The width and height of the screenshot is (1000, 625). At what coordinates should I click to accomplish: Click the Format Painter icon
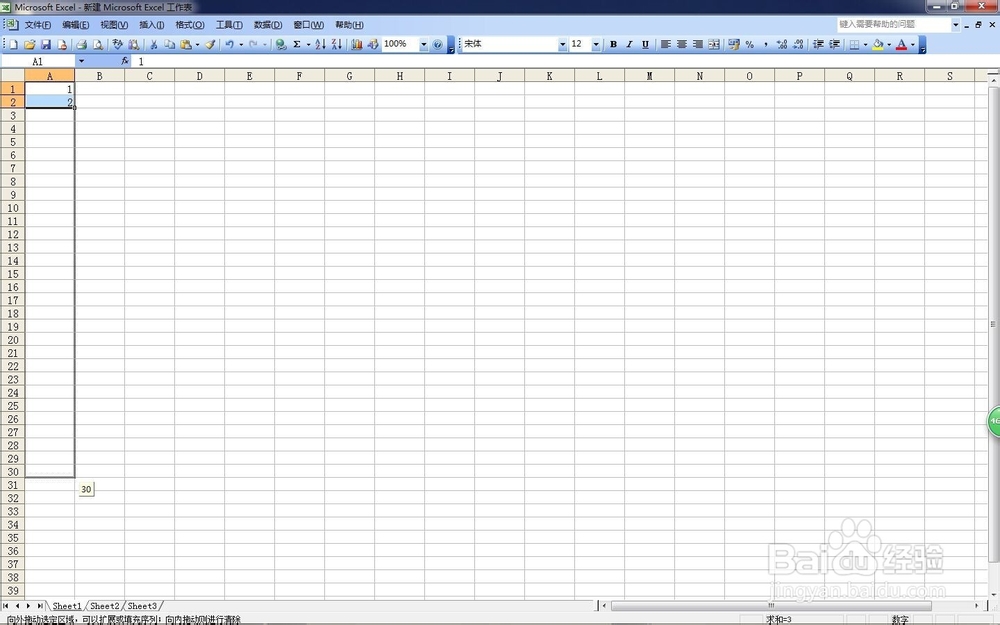tap(208, 44)
